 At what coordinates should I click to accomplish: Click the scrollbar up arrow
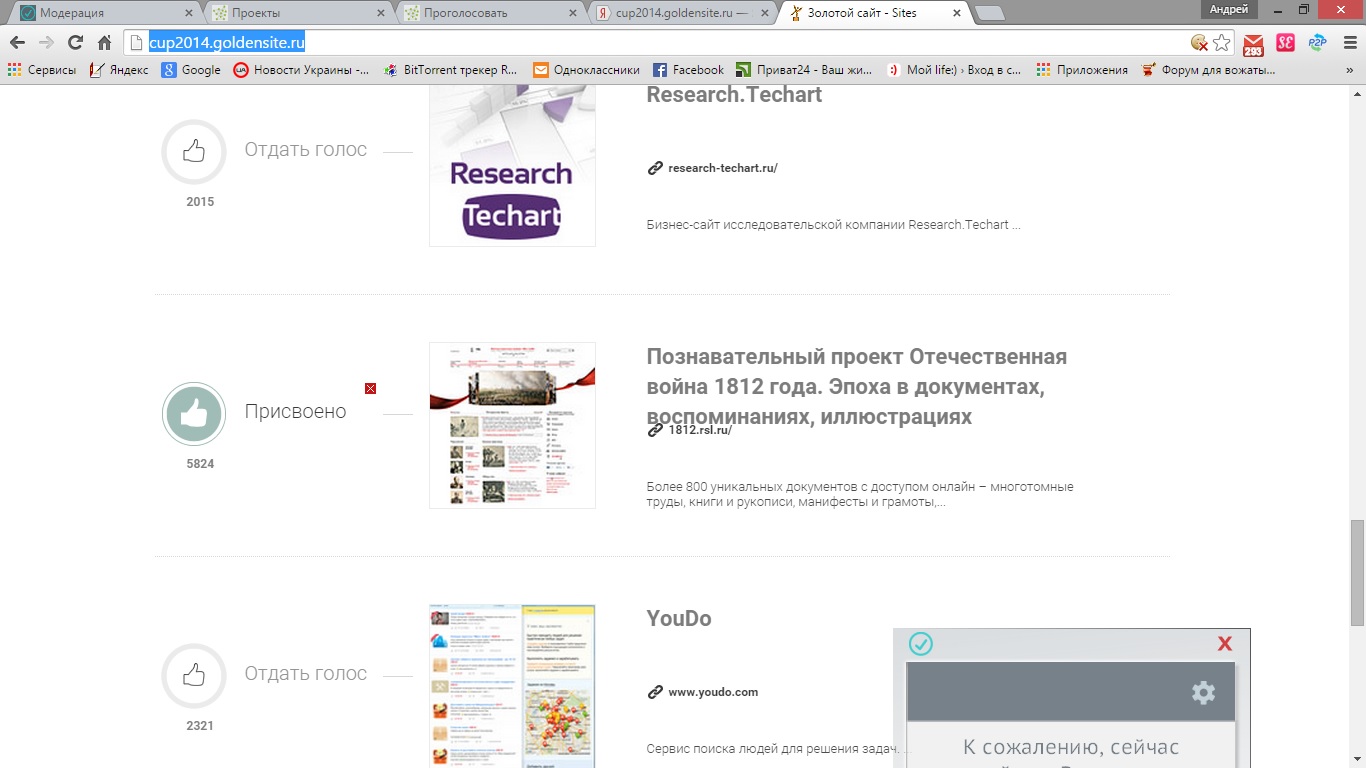pos(1357,95)
